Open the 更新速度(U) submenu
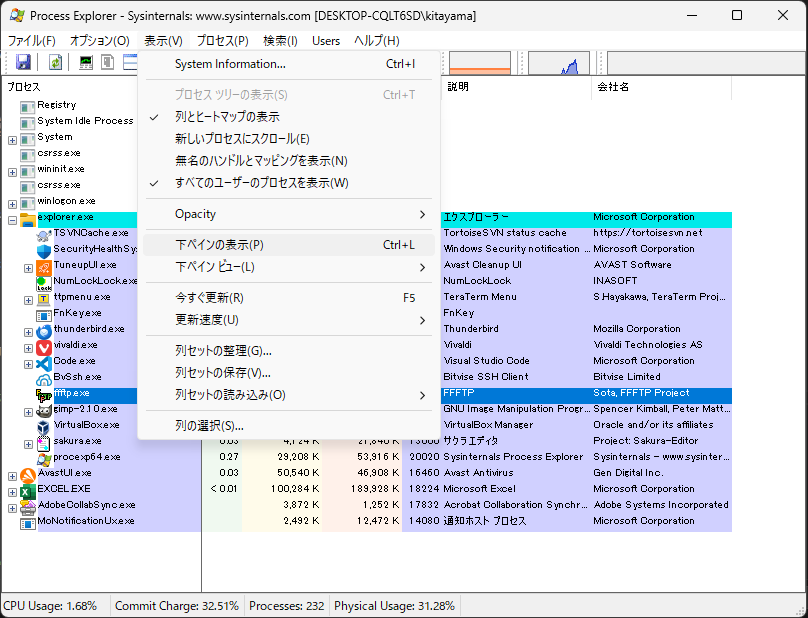The width and height of the screenshot is (808, 618). click(289, 320)
